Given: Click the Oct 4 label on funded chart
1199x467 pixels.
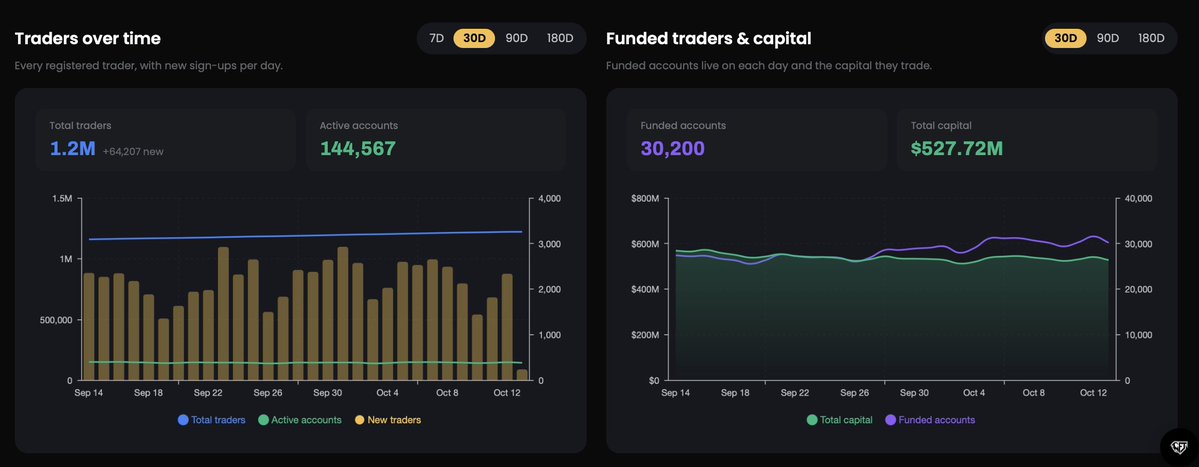Looking at the screenshot, I should [x=973, y=393].
